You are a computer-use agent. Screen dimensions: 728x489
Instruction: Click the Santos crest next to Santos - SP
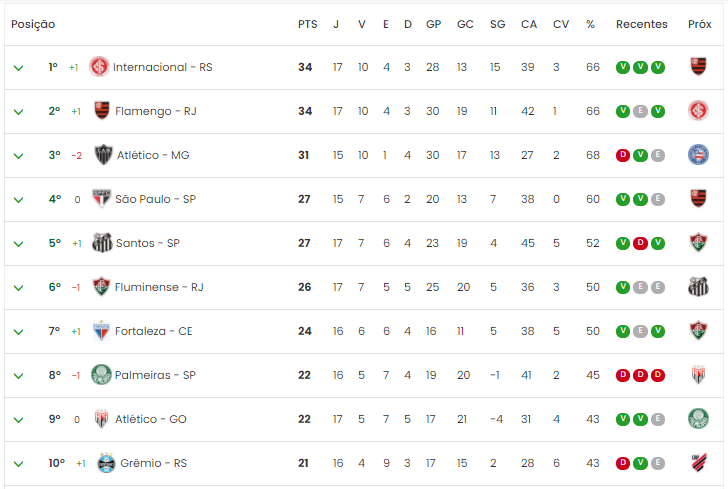pyautogui.click(x=102, y=242)
